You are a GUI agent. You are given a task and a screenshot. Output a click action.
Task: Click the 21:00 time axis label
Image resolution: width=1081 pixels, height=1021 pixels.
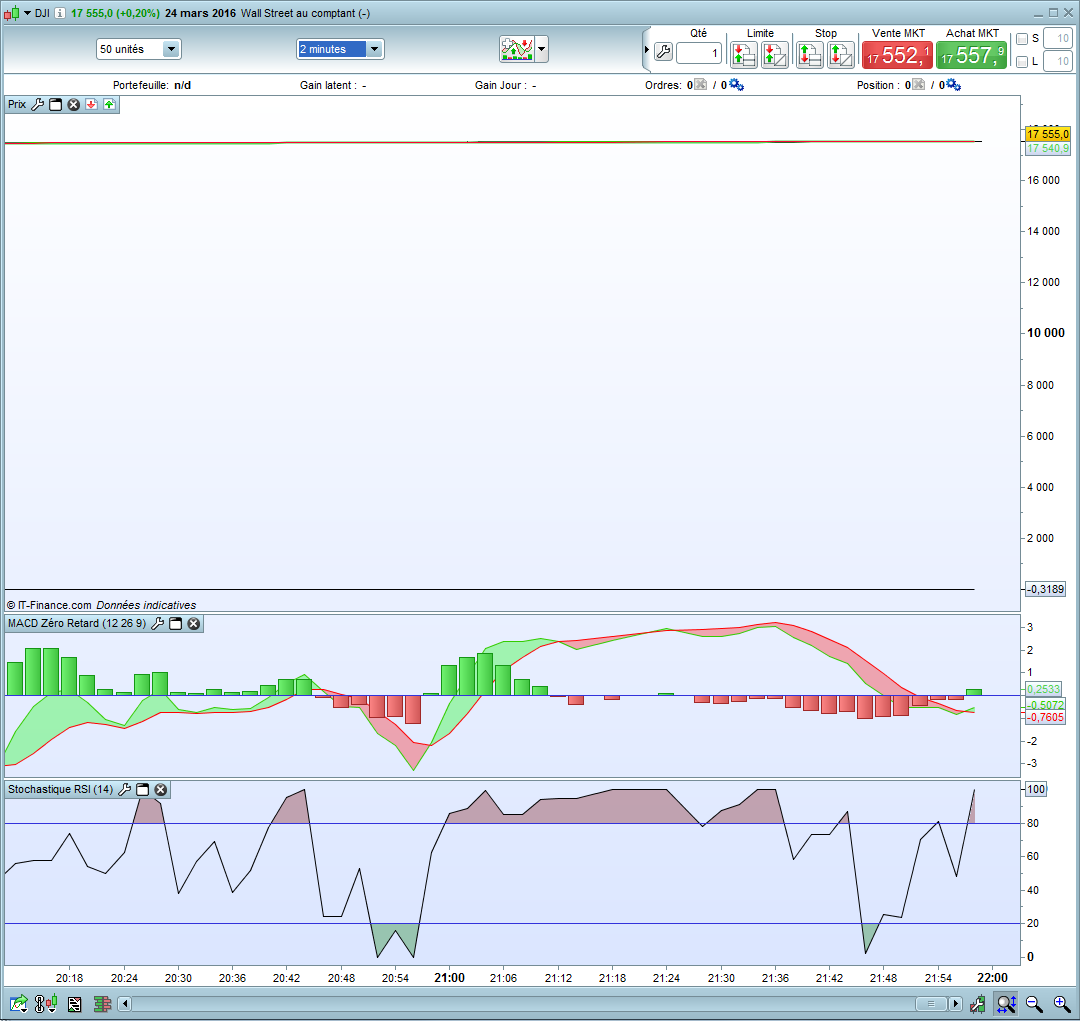(x=449, y=978)
